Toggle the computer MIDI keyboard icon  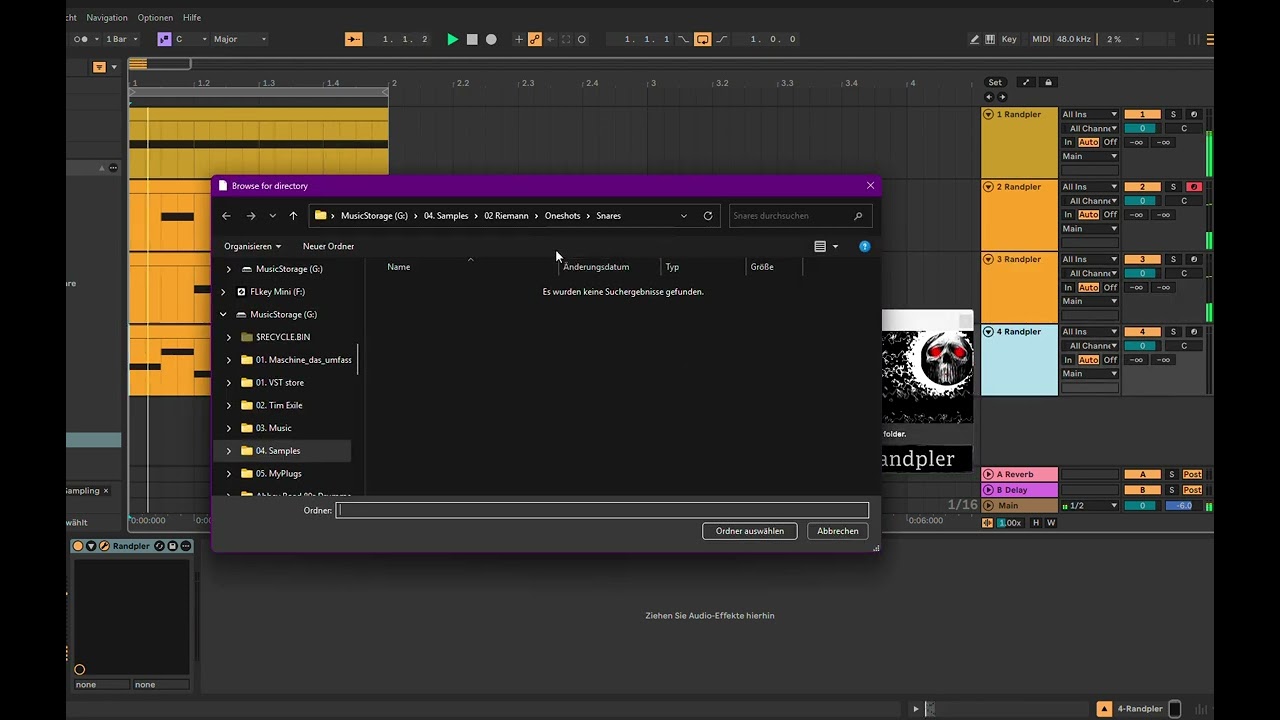coord(990,39)
